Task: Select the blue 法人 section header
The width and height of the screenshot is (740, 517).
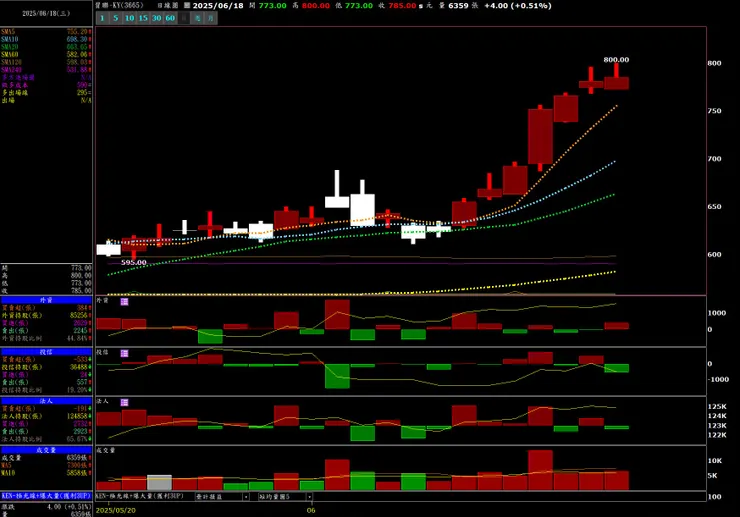Action: coord(46,401)
